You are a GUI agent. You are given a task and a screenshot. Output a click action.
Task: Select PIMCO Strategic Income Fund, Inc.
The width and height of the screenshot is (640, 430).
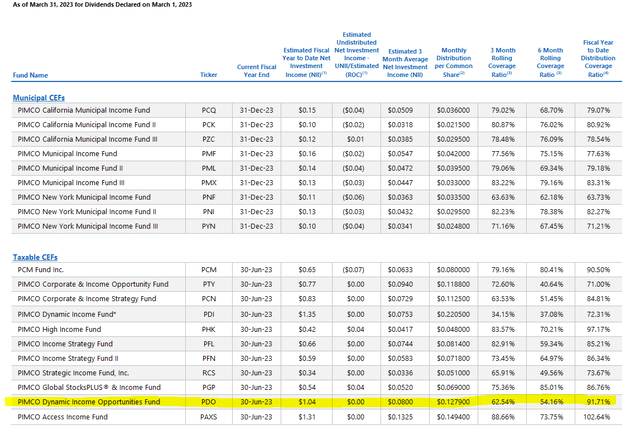73,373
